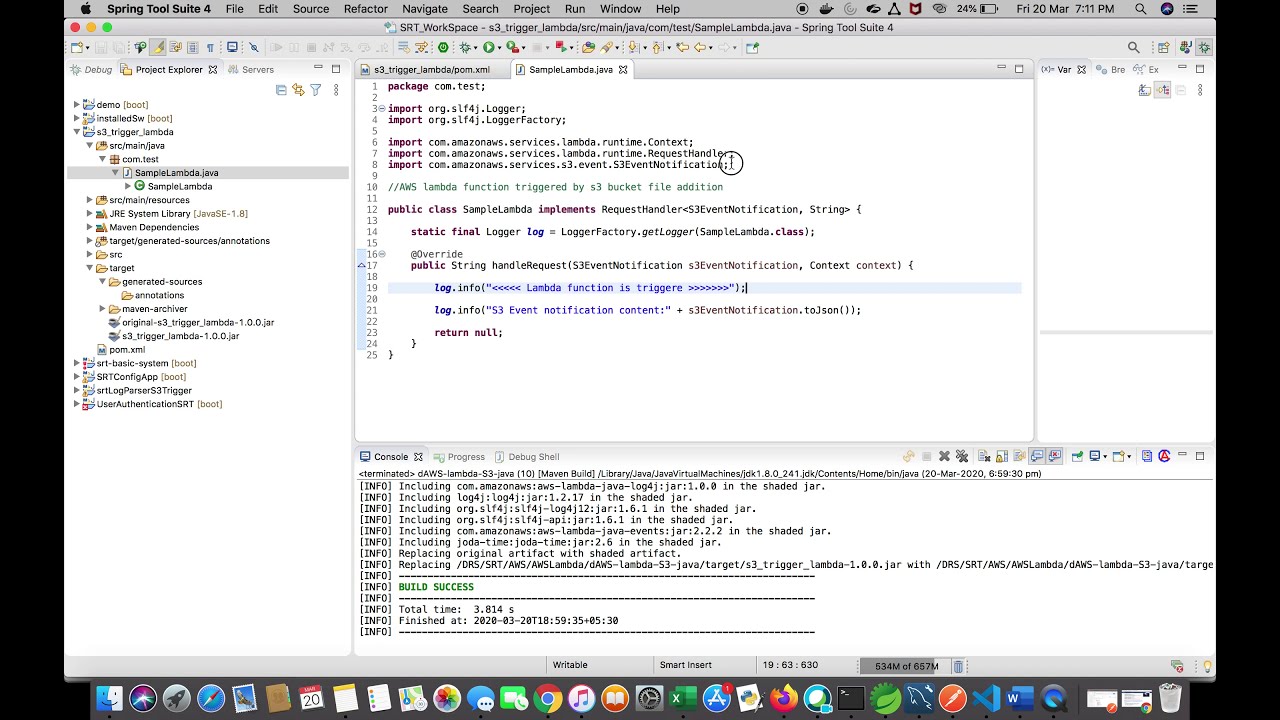Switch to the Servers view tab

click(x=250, y=69)
